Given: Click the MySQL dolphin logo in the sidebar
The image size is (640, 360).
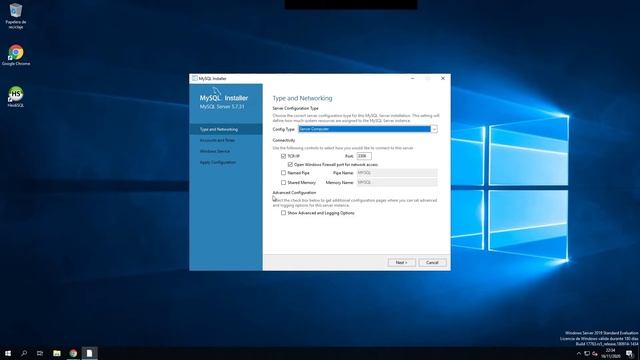Looking at the screenshot, I should click(x=217, y=91).
